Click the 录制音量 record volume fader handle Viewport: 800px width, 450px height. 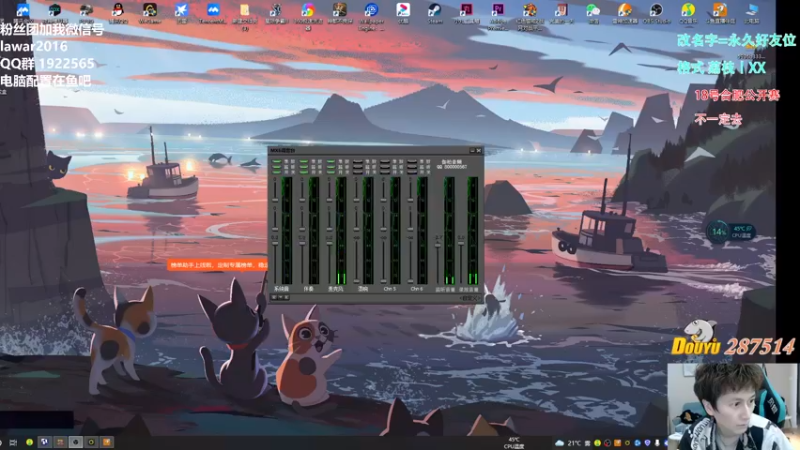(x=461, y=243)
